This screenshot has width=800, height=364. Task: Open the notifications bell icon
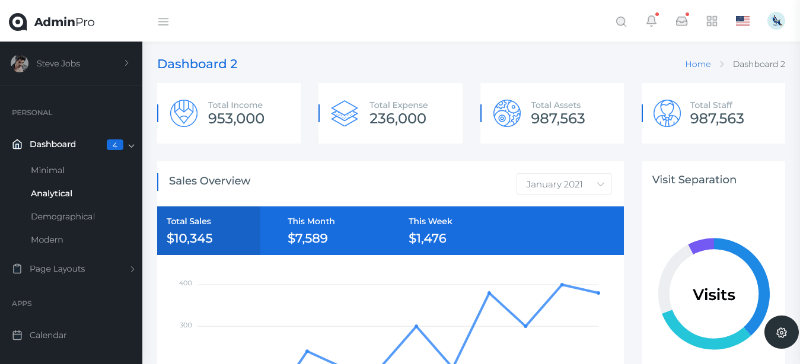point(652,21)
